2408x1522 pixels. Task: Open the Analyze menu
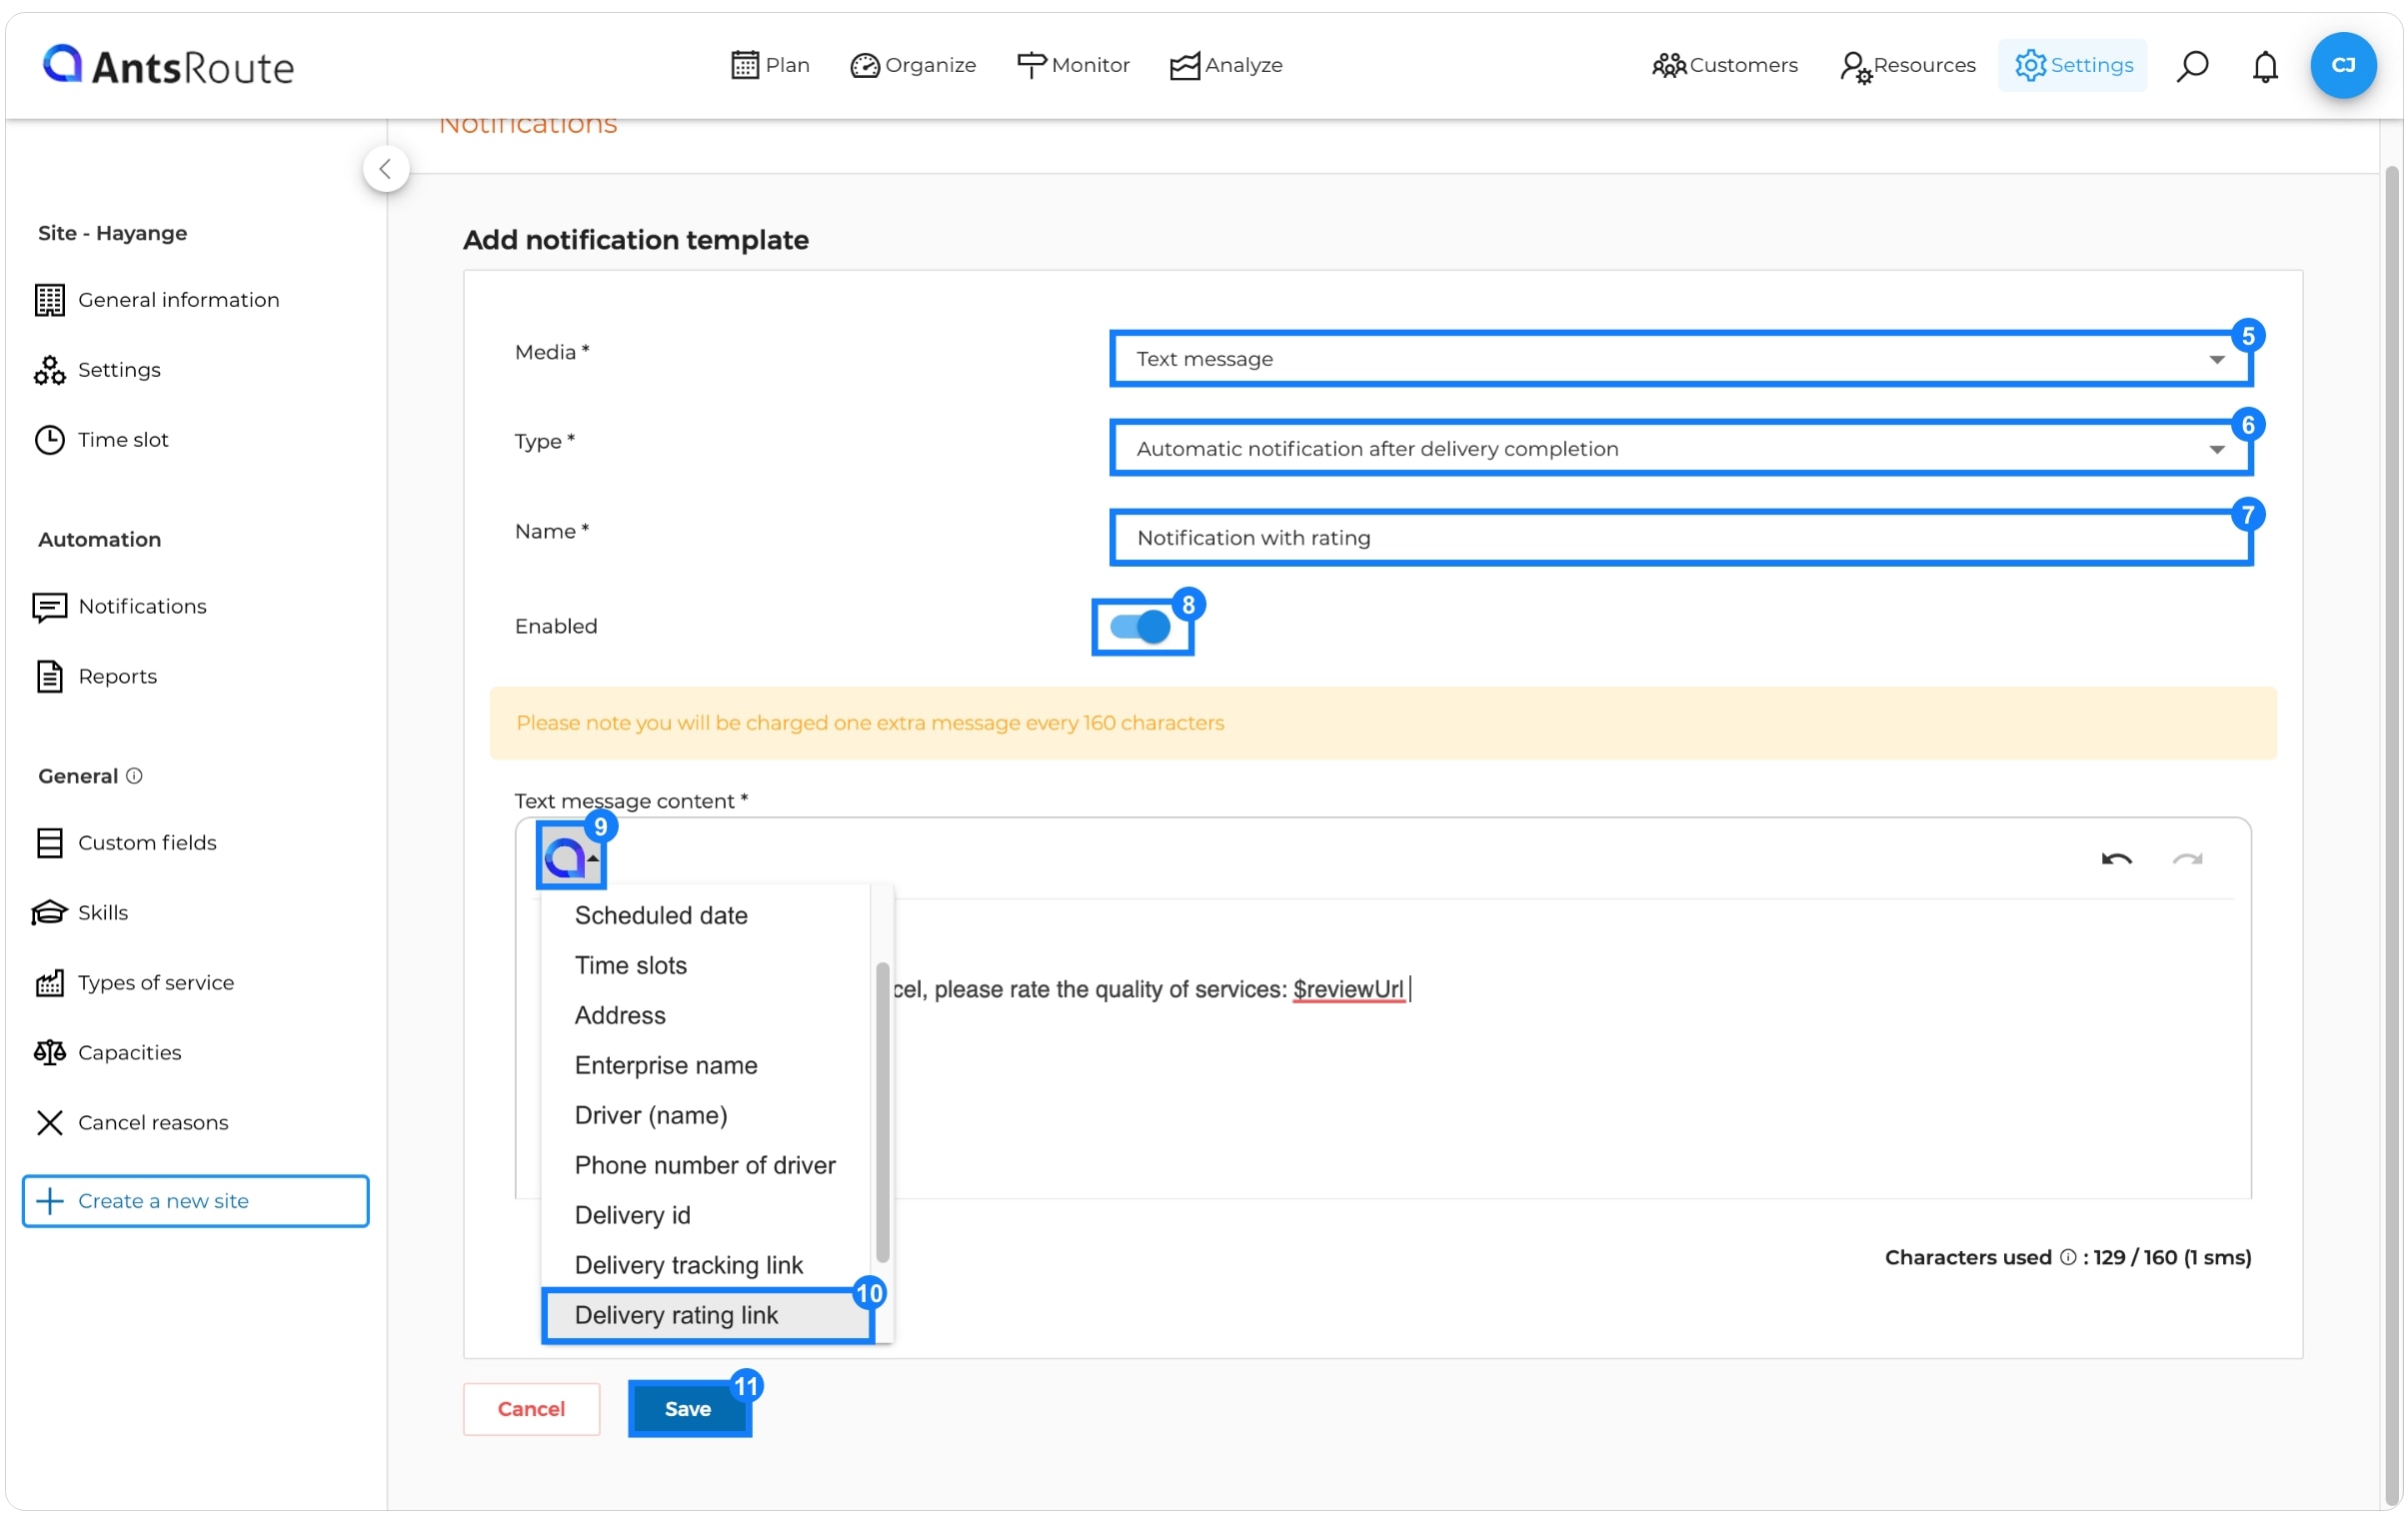tap(1225, 65)
